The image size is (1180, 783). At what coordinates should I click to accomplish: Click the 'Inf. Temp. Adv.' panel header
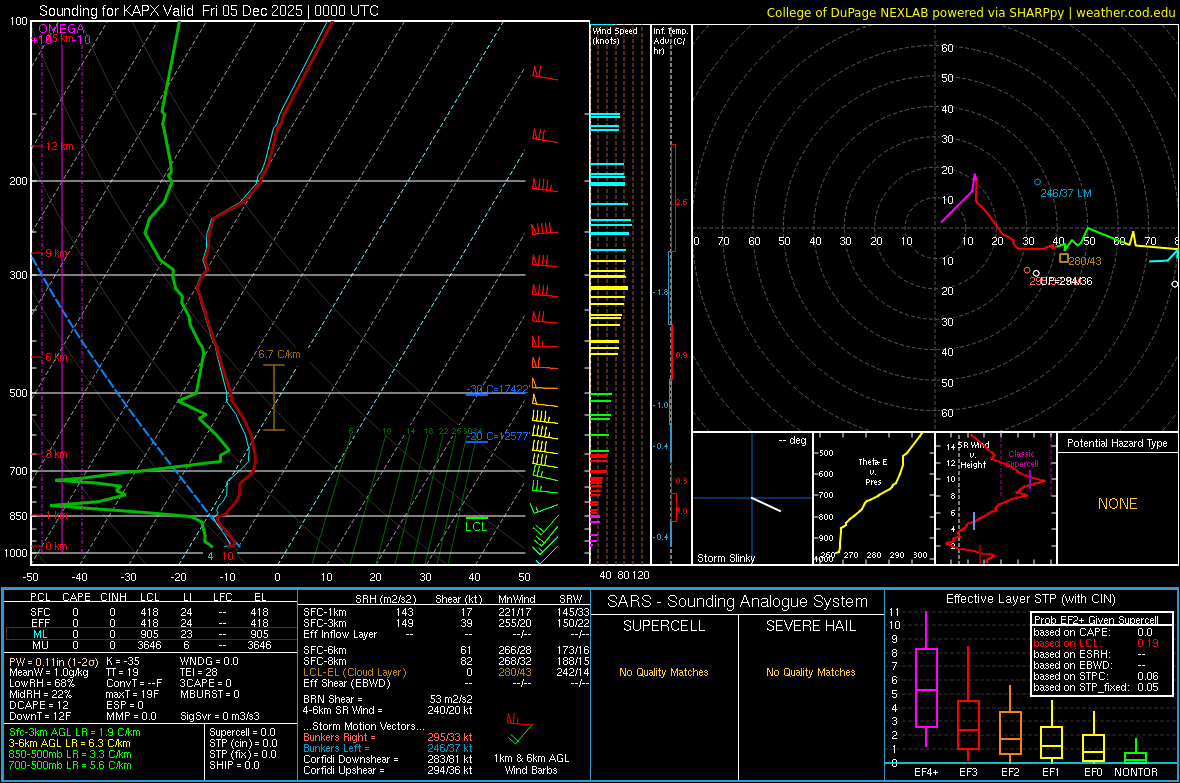coord(670,41)
